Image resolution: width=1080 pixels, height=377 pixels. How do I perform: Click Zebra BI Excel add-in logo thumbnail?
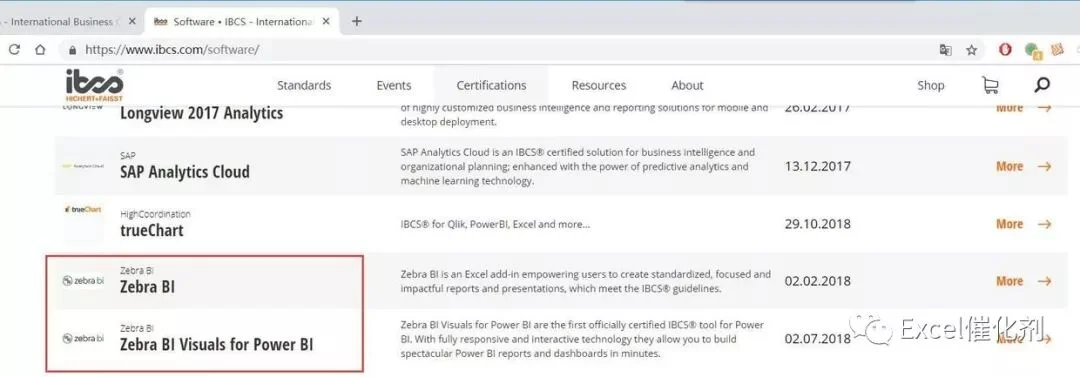coord(83,281)
